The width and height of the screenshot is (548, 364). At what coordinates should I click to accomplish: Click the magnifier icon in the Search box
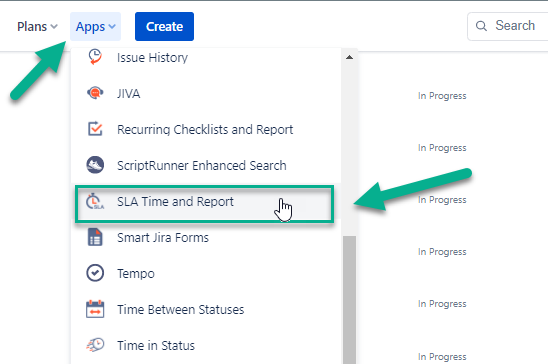481,26
